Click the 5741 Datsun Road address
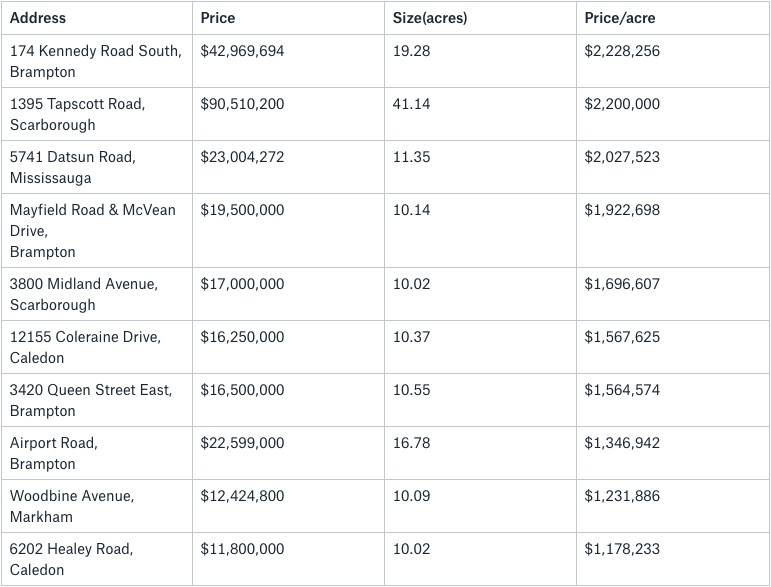771x587 pixels. coord(73,167)
